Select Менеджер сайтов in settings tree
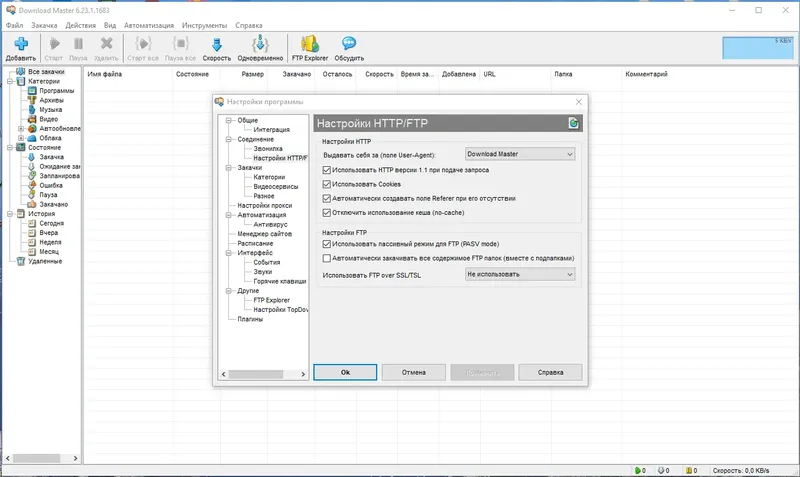Viewport: 800px width, 477px height. point(264,234)
